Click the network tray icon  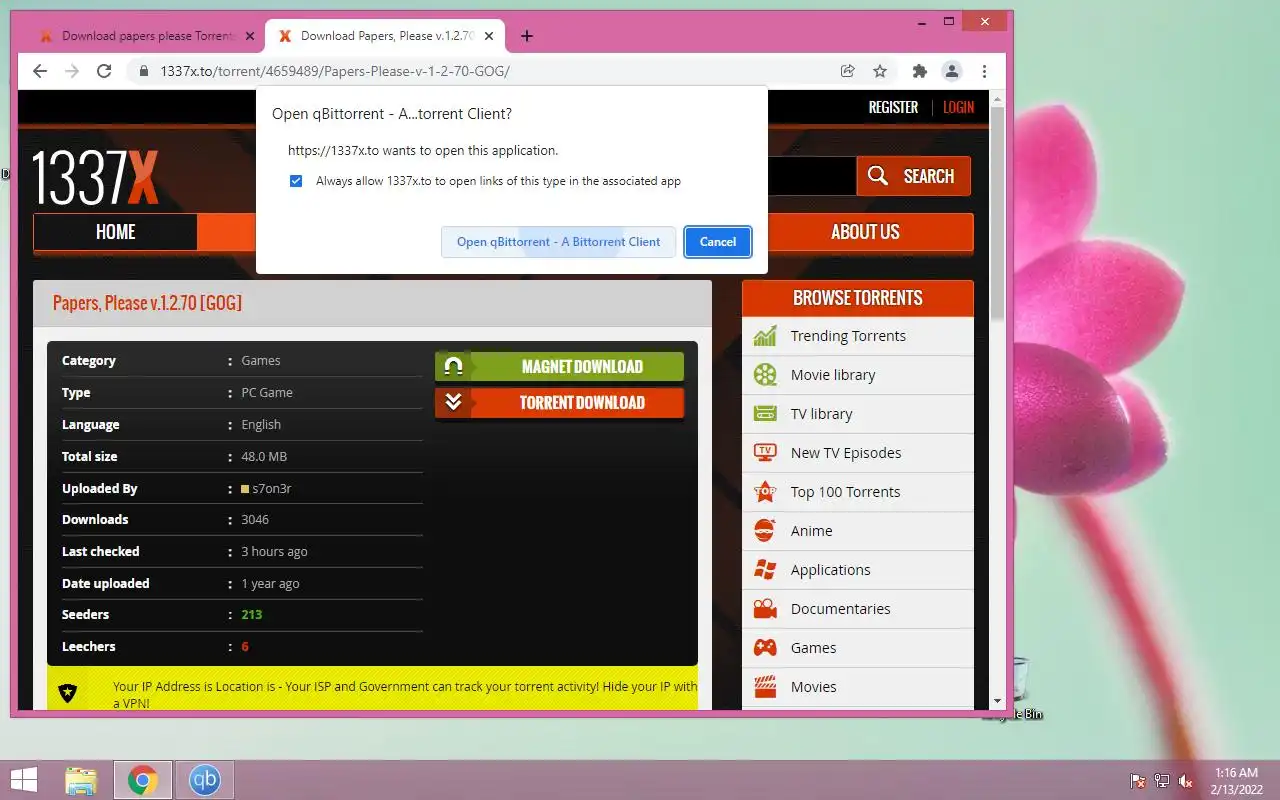(1162, 781)
